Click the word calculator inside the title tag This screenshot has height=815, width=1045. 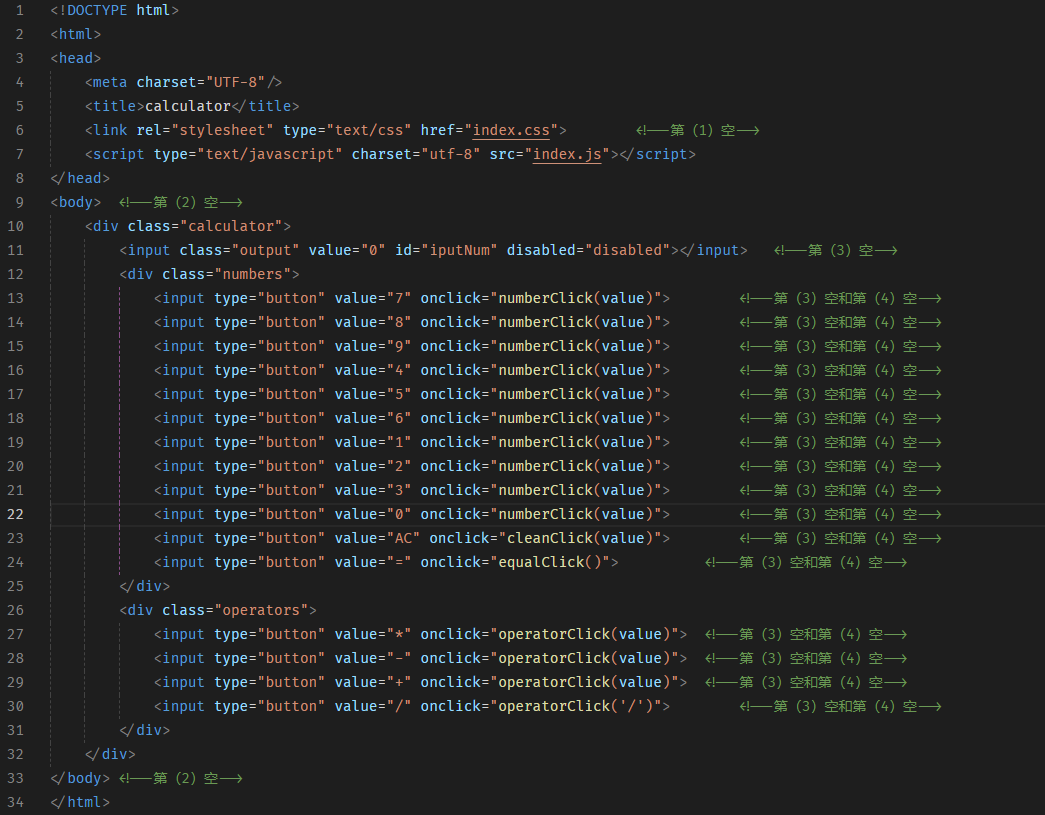(188, 106)
